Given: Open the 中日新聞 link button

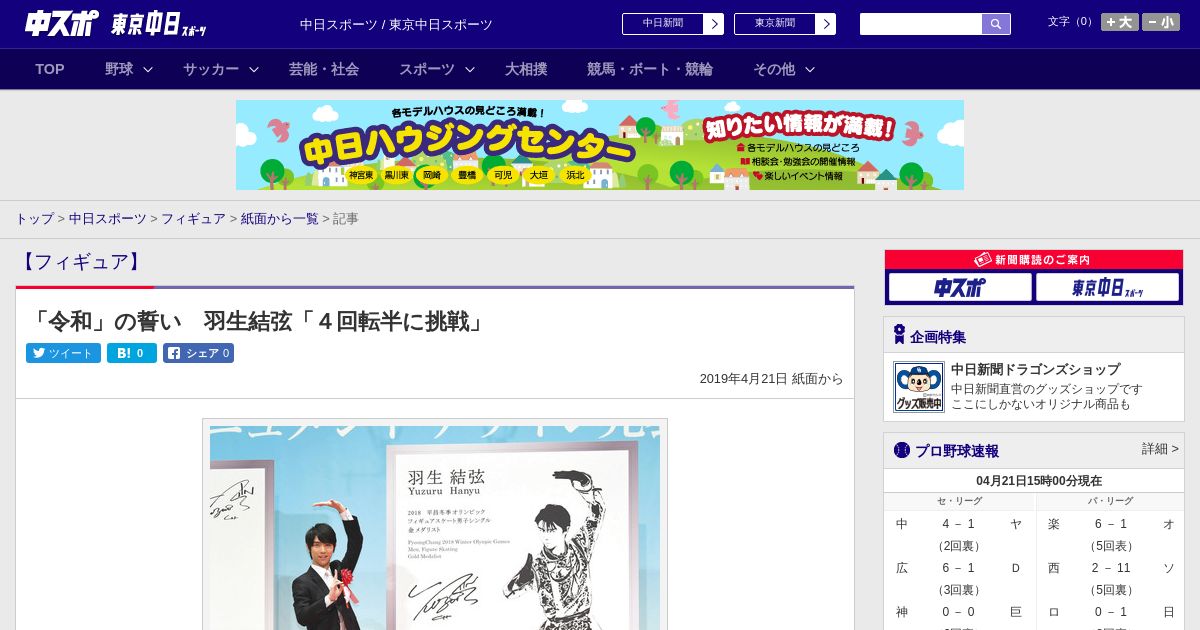Looking at the screenshot, I should coord(663,24).
